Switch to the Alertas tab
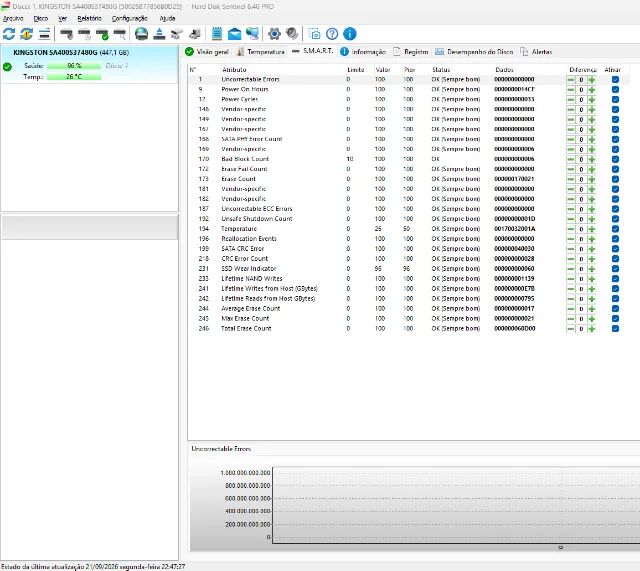 (536, 52)
